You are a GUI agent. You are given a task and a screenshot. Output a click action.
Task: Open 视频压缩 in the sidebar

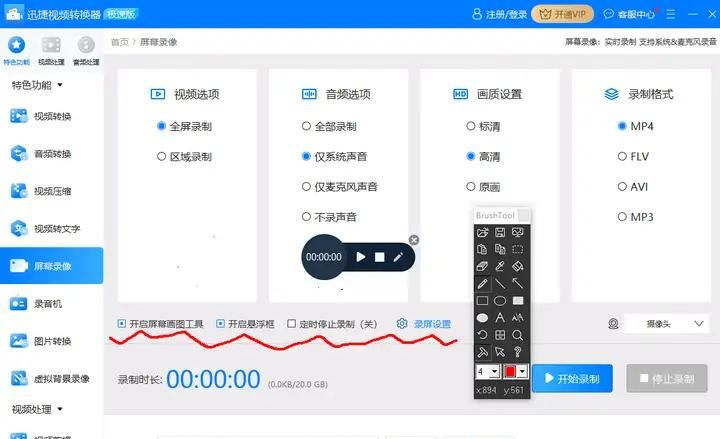(x=51, y=191)
